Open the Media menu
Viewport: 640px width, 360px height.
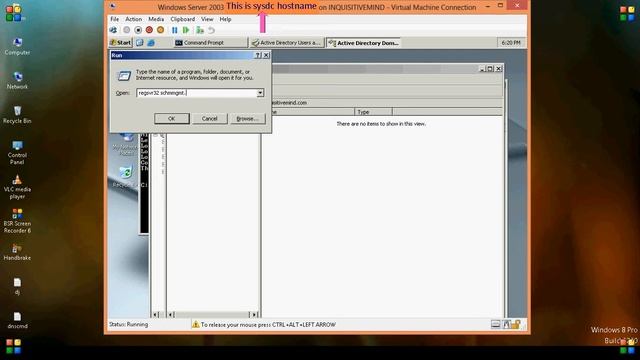(x=156, y=19)
